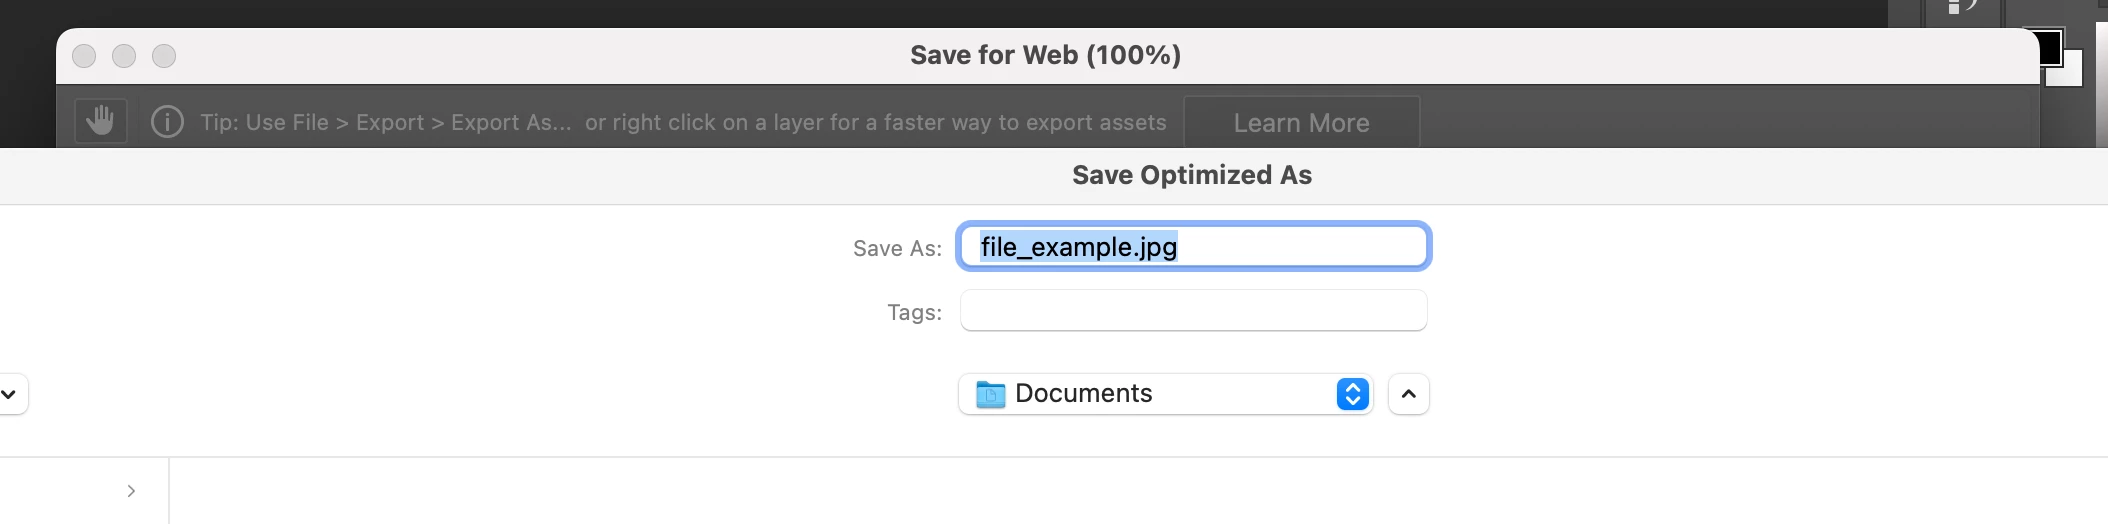The height and width of the screenshot is (524, 2108).
Task: Click the gray minimize window button
Action: 124,56
